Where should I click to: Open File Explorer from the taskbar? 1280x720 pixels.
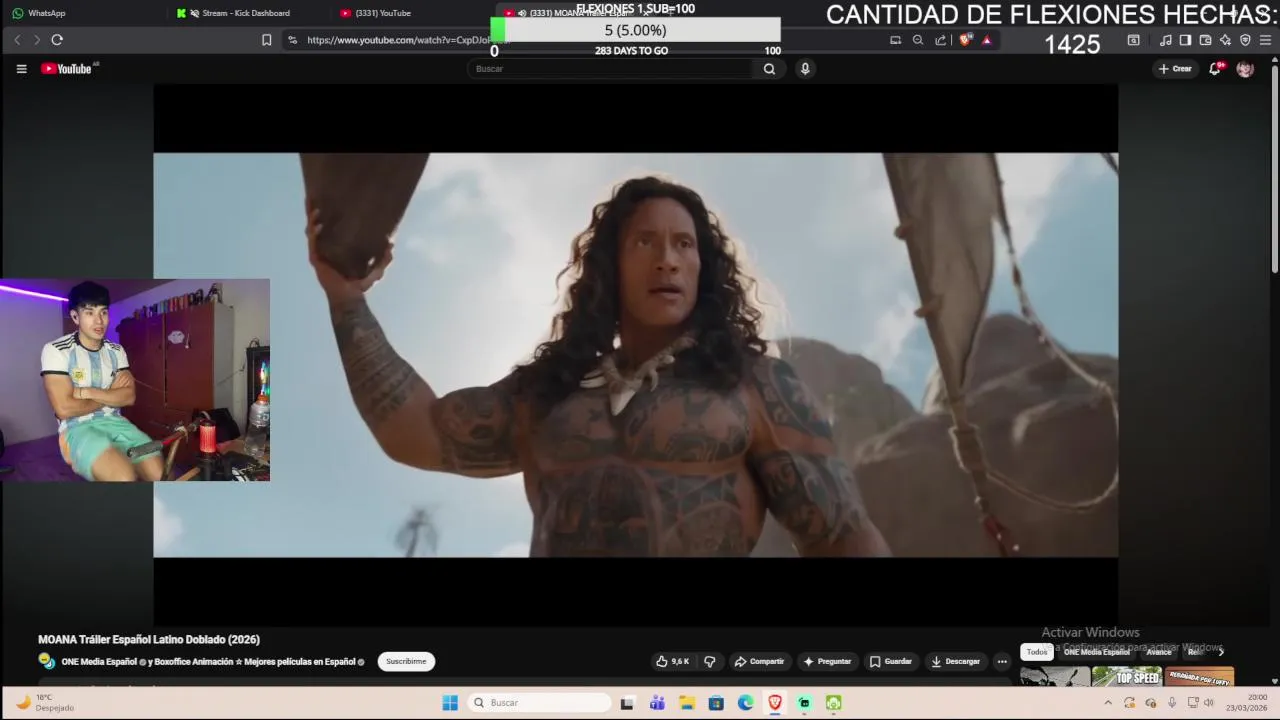coord(687,703)
